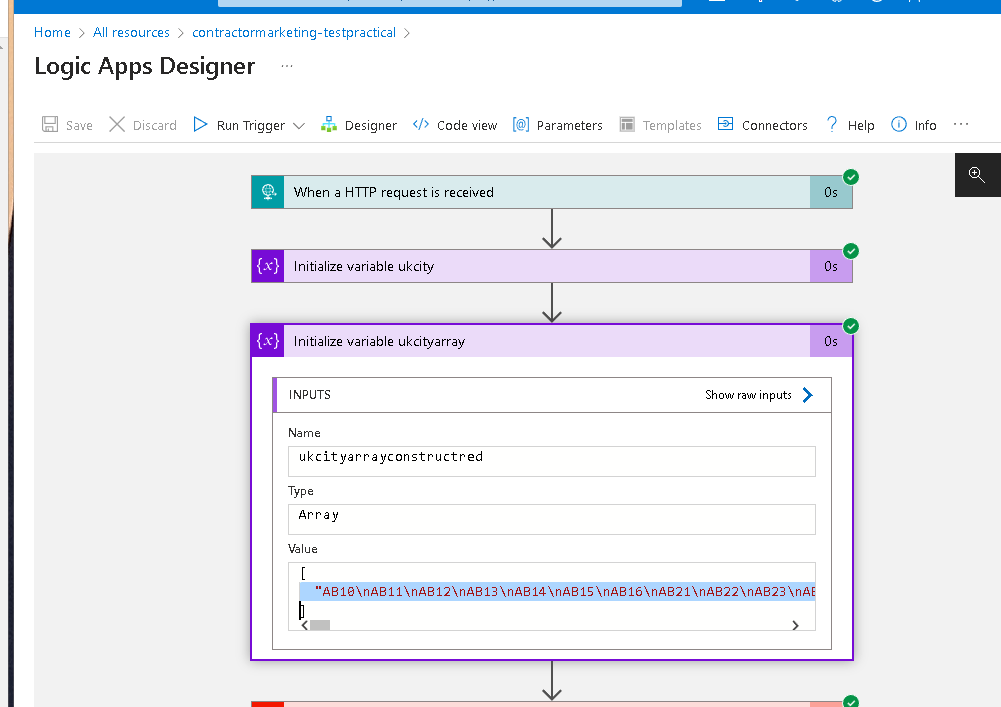Click the Show raw inputs link
The width and height of the screenshot is (1001, 707).
pyautogui.click(x=748, y=395)
